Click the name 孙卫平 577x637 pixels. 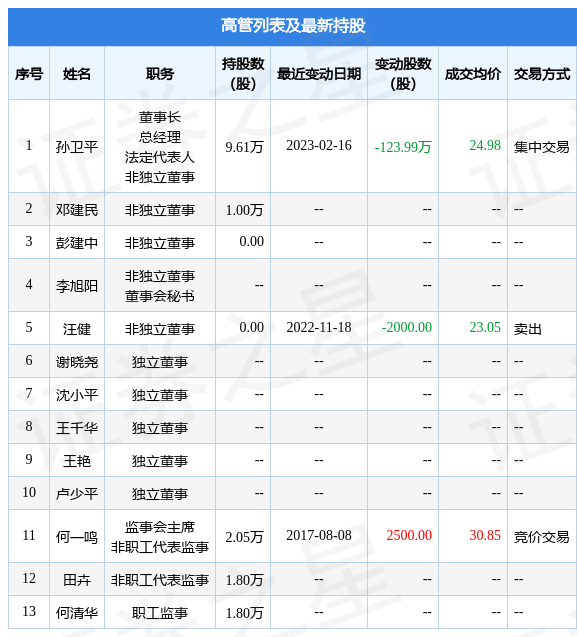77,147
